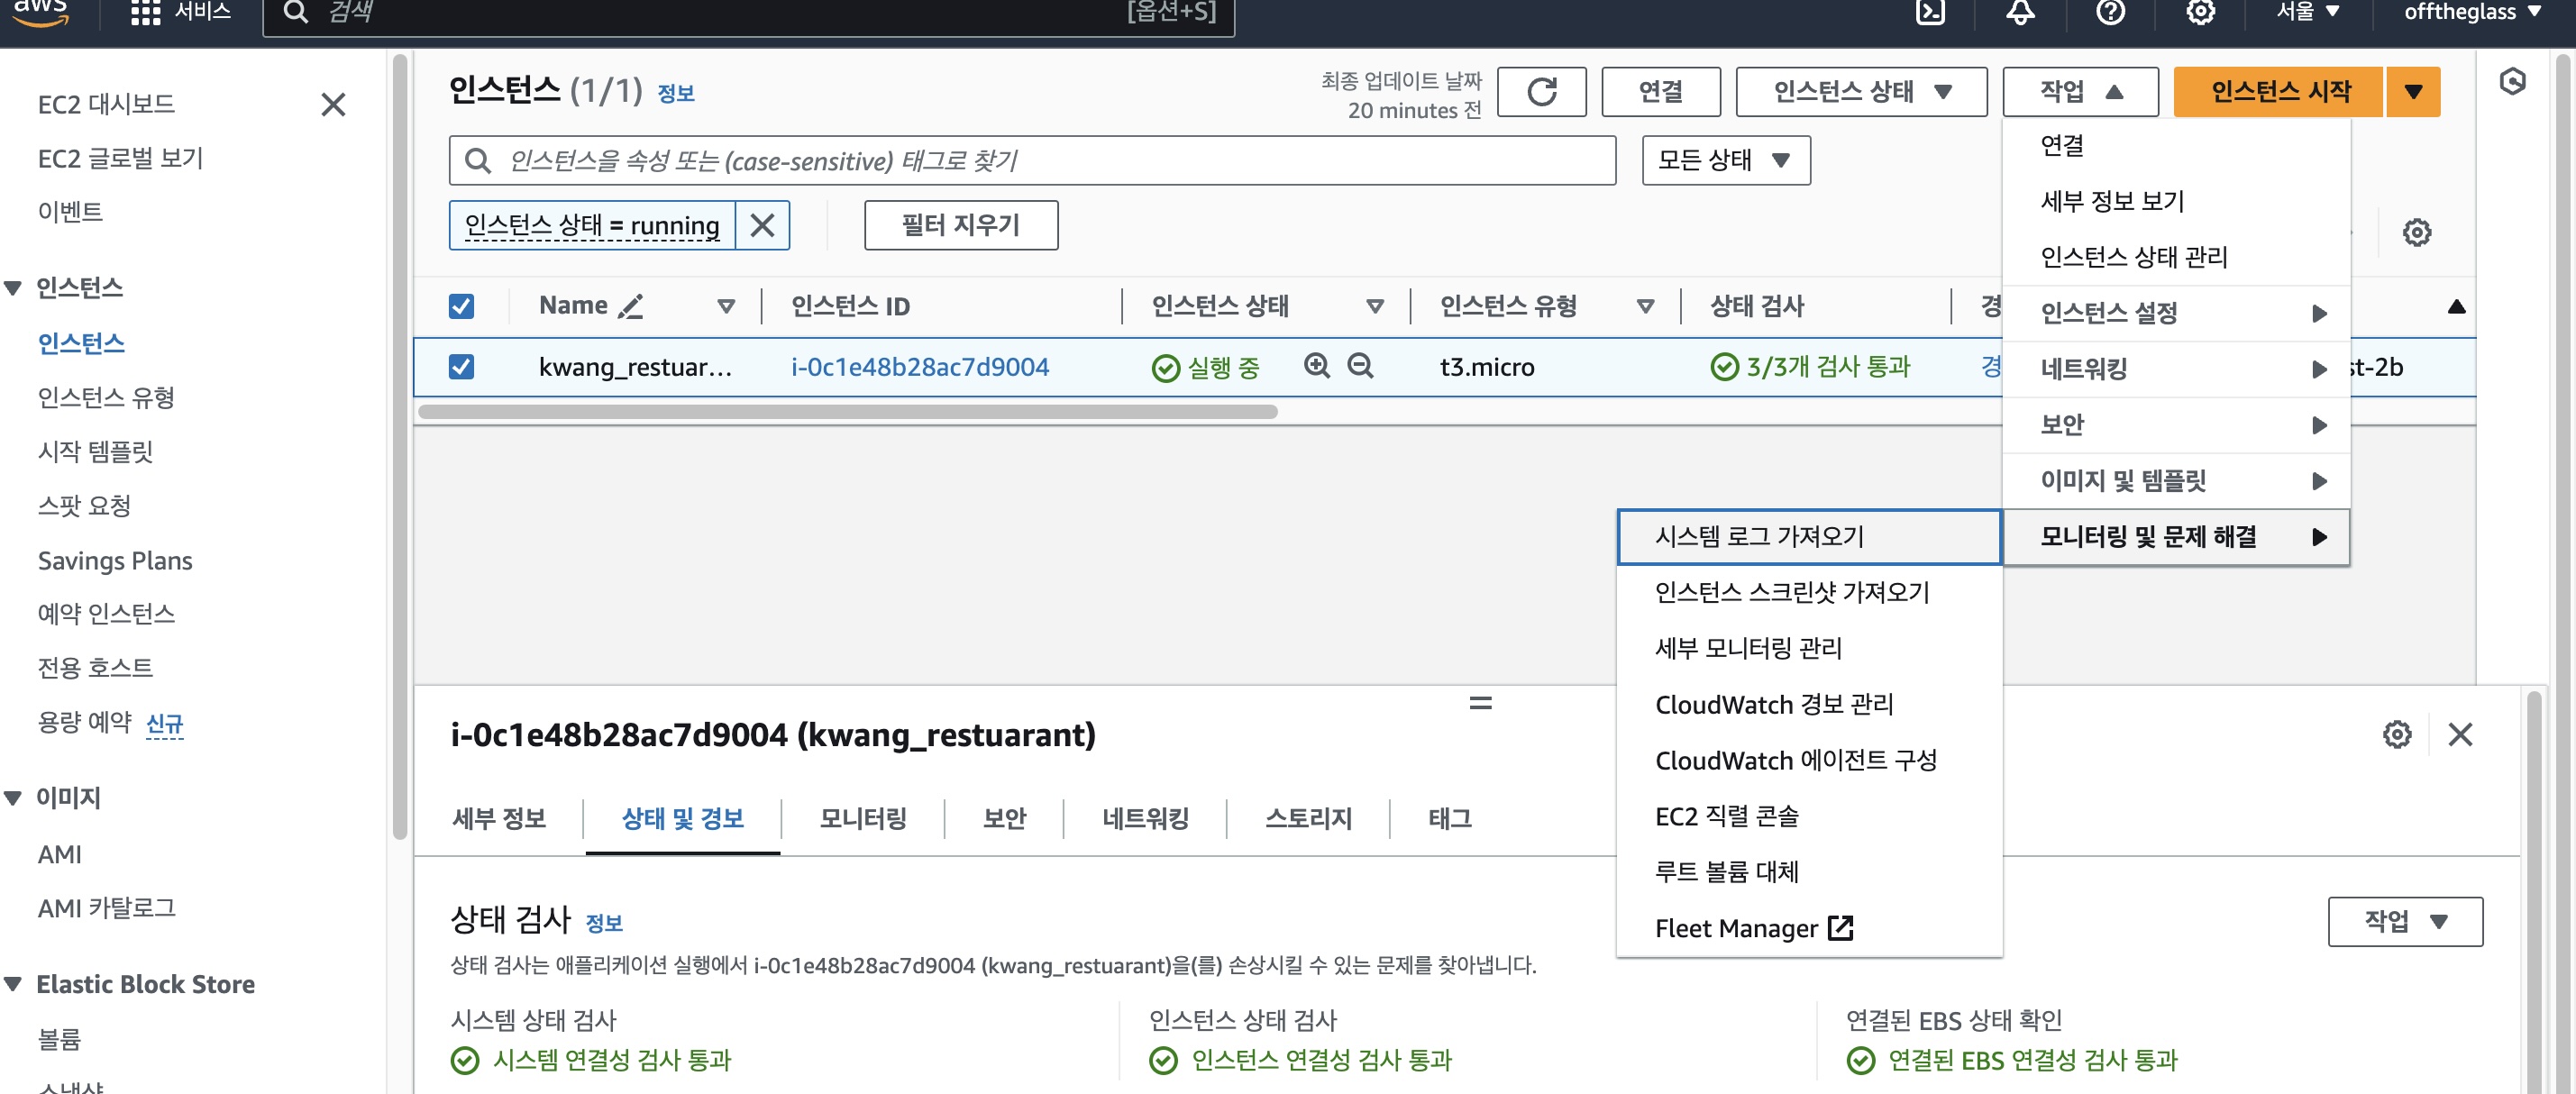Screen dimensions: 2576x1094
Task: Switch to the 모니터링 tab in details panel
Action: [862, 819]
